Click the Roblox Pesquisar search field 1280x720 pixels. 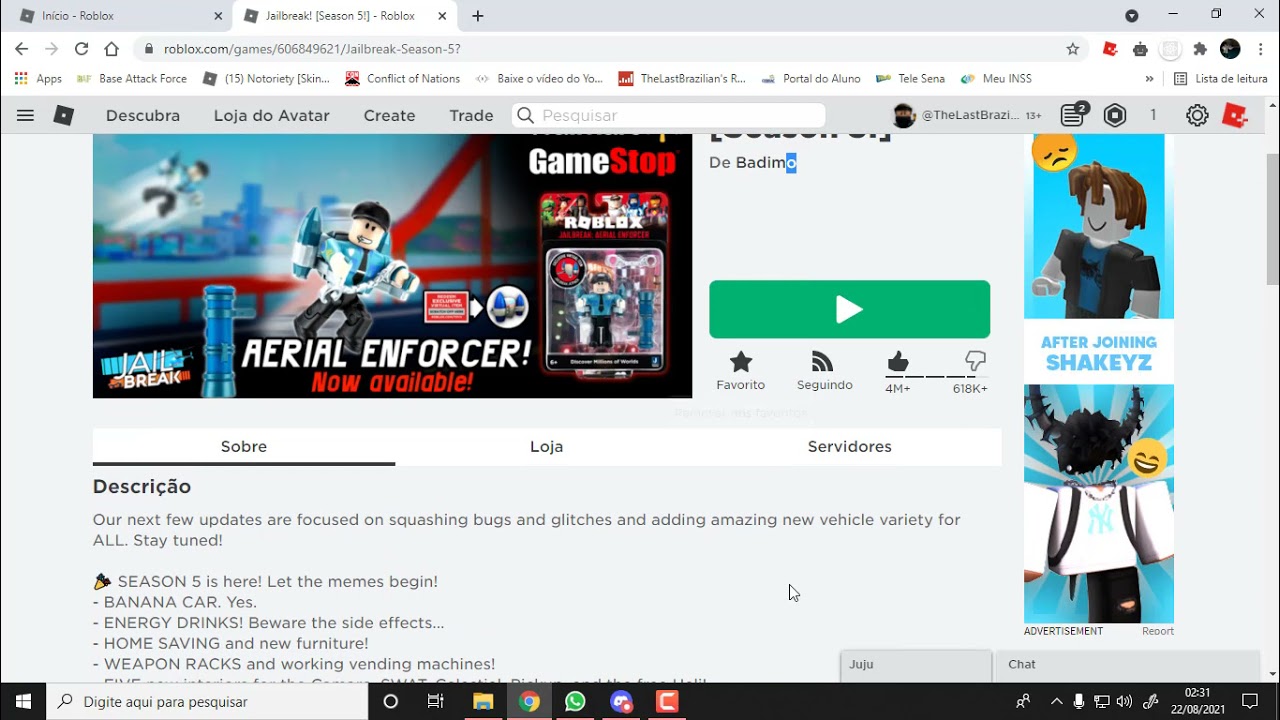coord(668,116)
